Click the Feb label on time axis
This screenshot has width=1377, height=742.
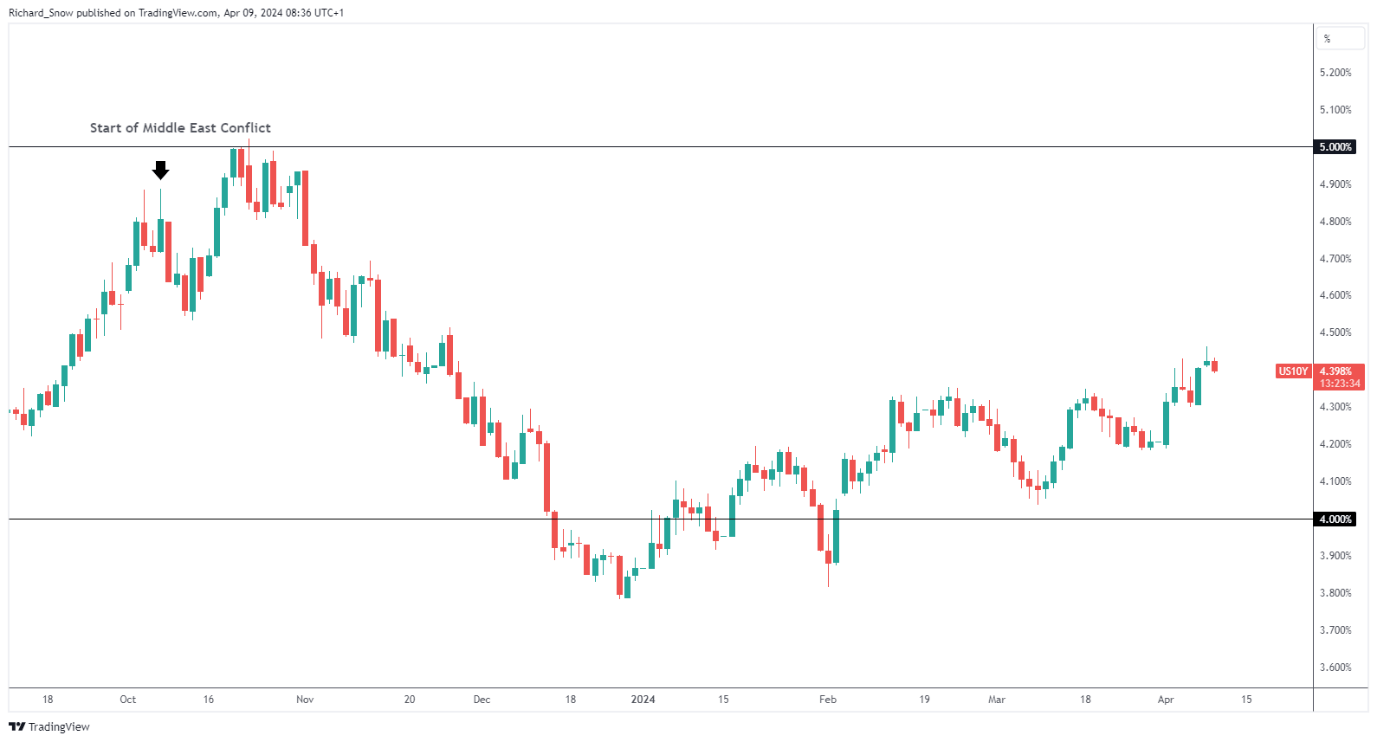coord(826,699)
